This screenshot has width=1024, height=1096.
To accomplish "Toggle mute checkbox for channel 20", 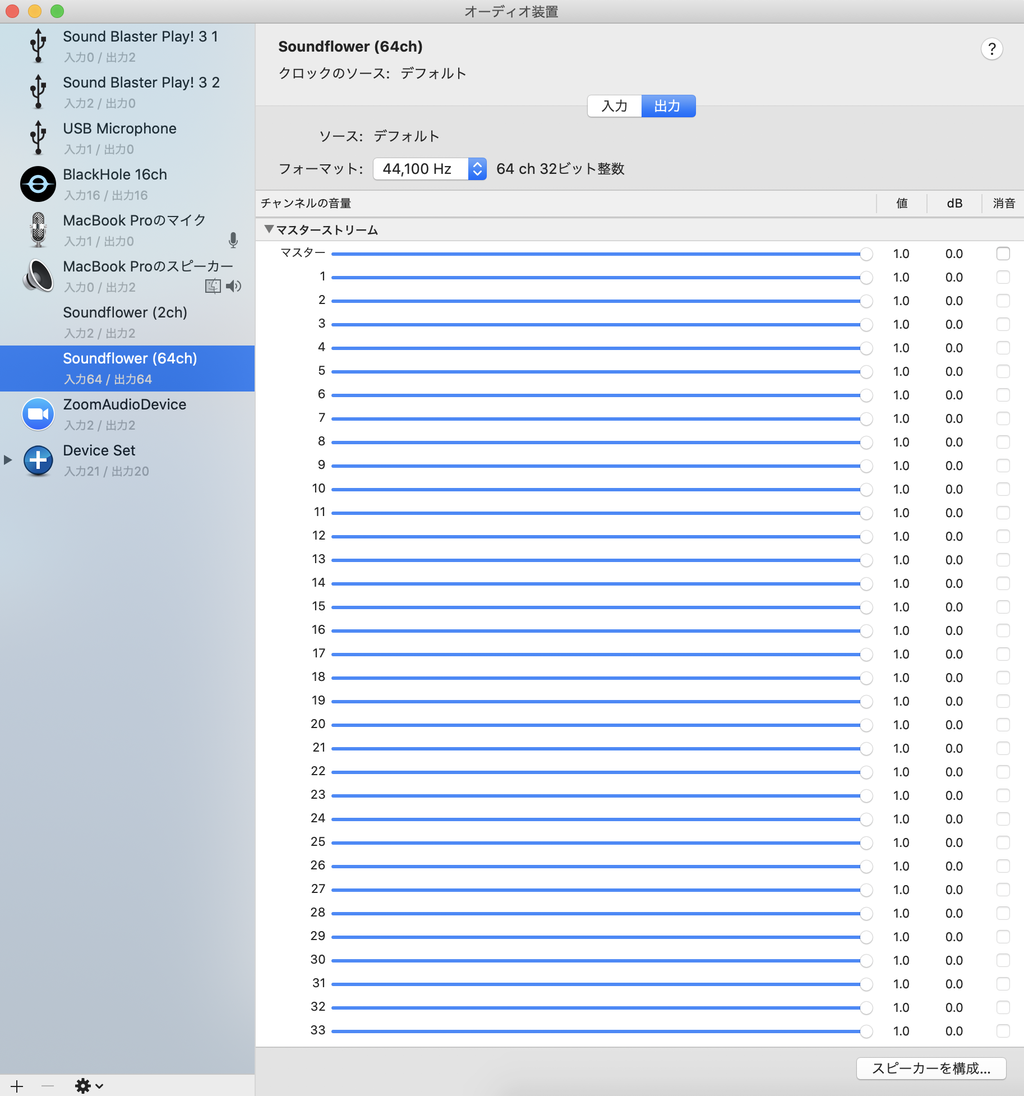I will [x=1003, y=725].
